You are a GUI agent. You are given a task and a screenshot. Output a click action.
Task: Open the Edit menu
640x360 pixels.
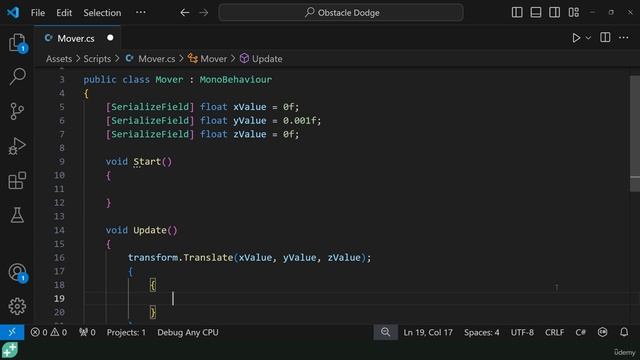pos(64,13)
